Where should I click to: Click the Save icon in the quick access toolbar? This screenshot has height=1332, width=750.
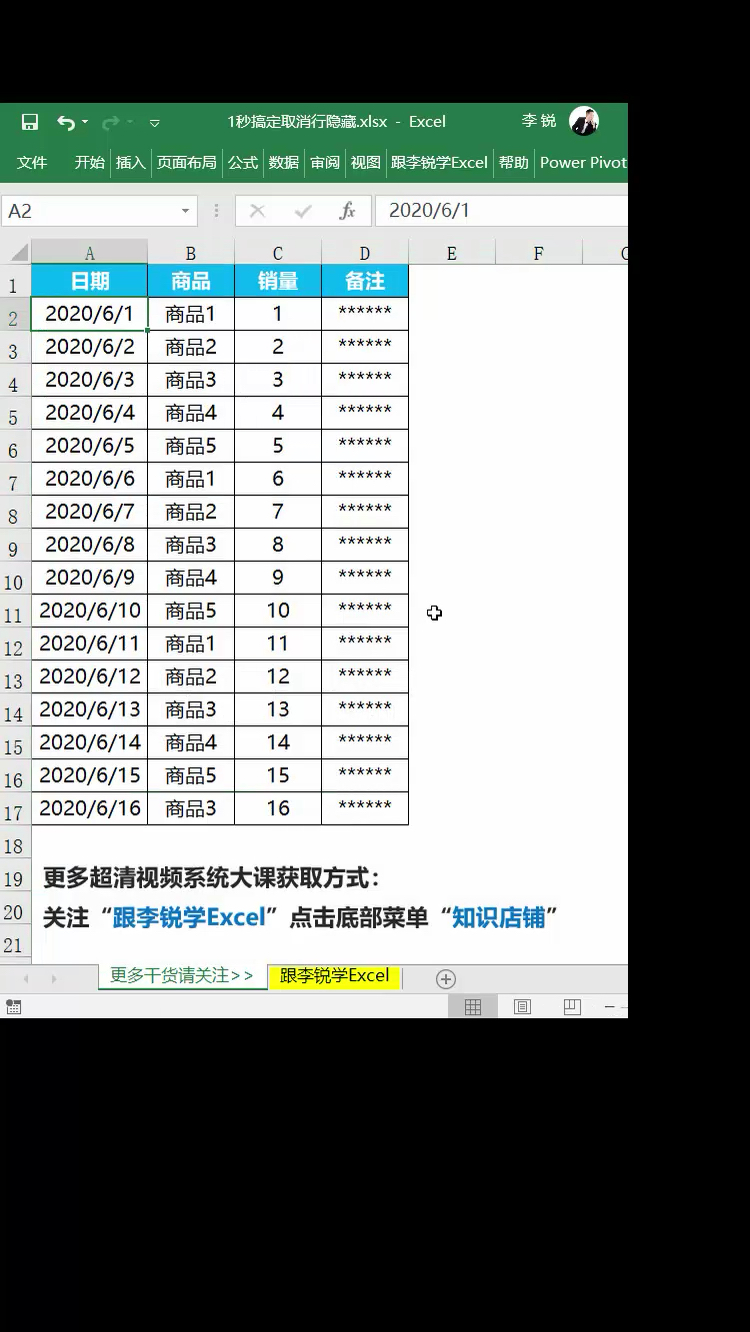coord(30,122)
